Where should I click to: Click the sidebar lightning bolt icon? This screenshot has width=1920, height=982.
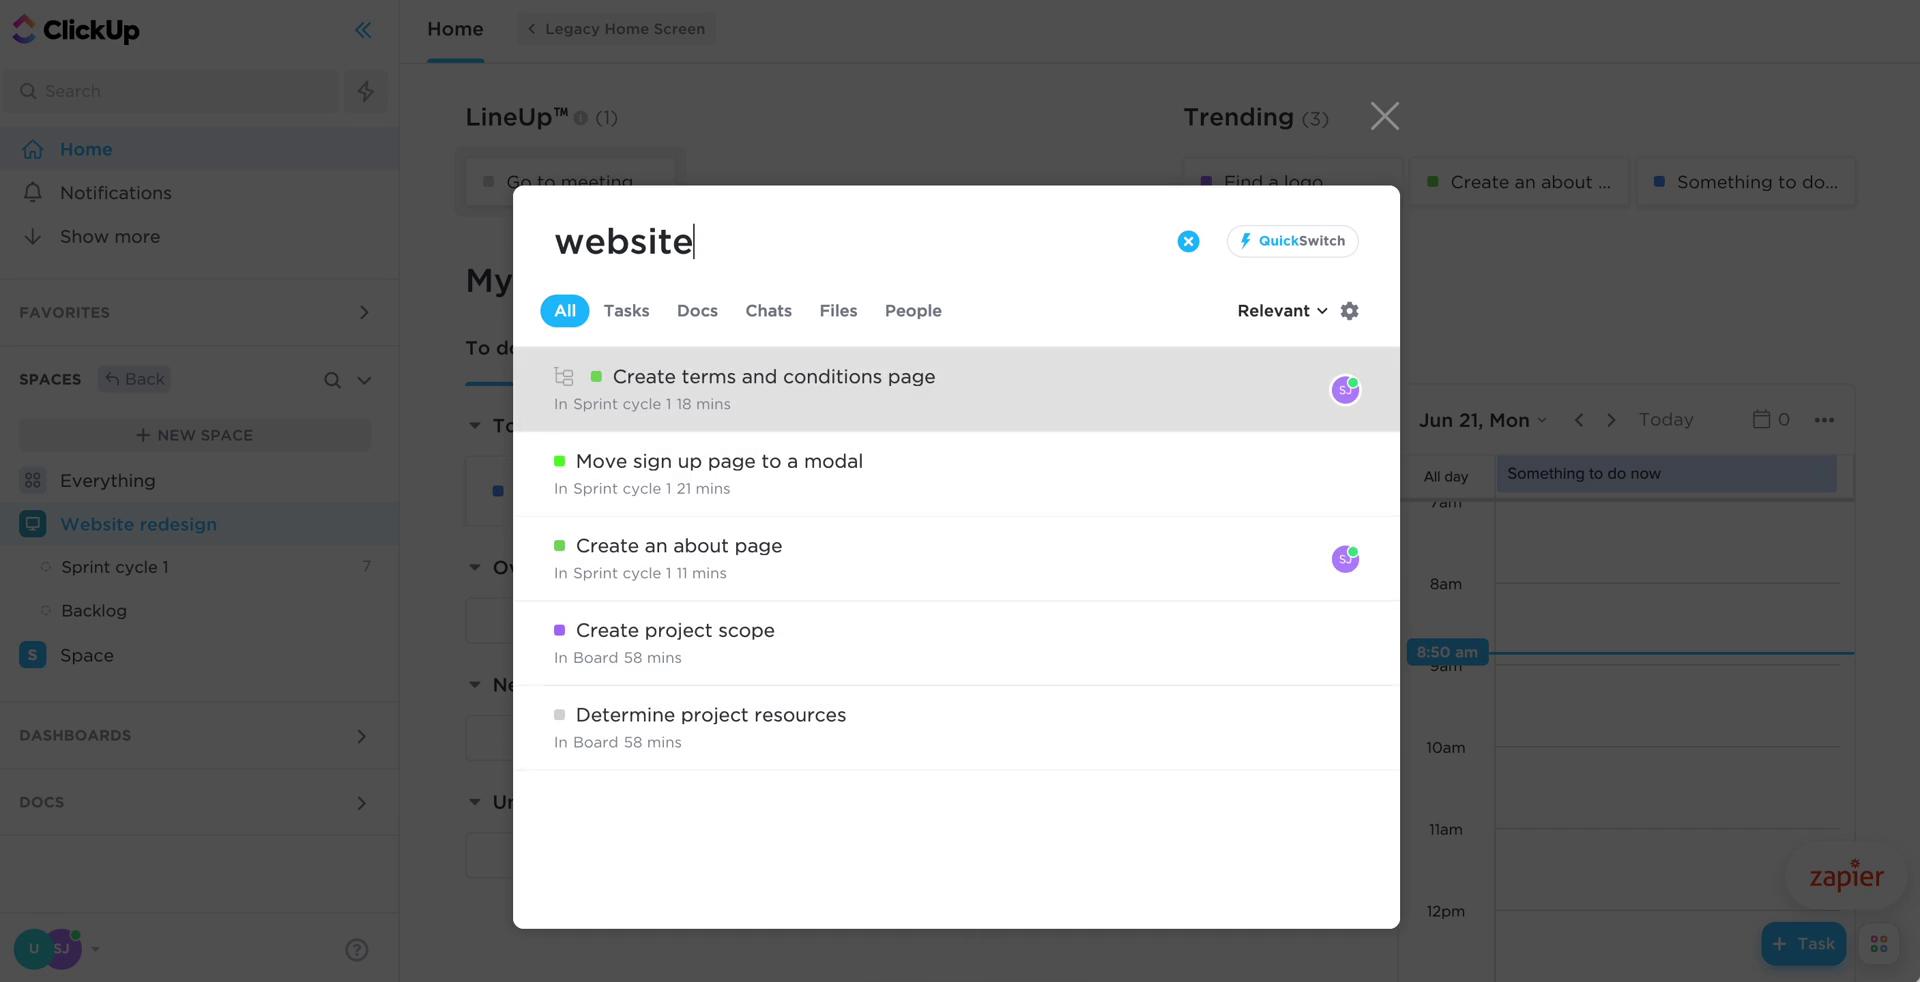[x=366, y=91]
